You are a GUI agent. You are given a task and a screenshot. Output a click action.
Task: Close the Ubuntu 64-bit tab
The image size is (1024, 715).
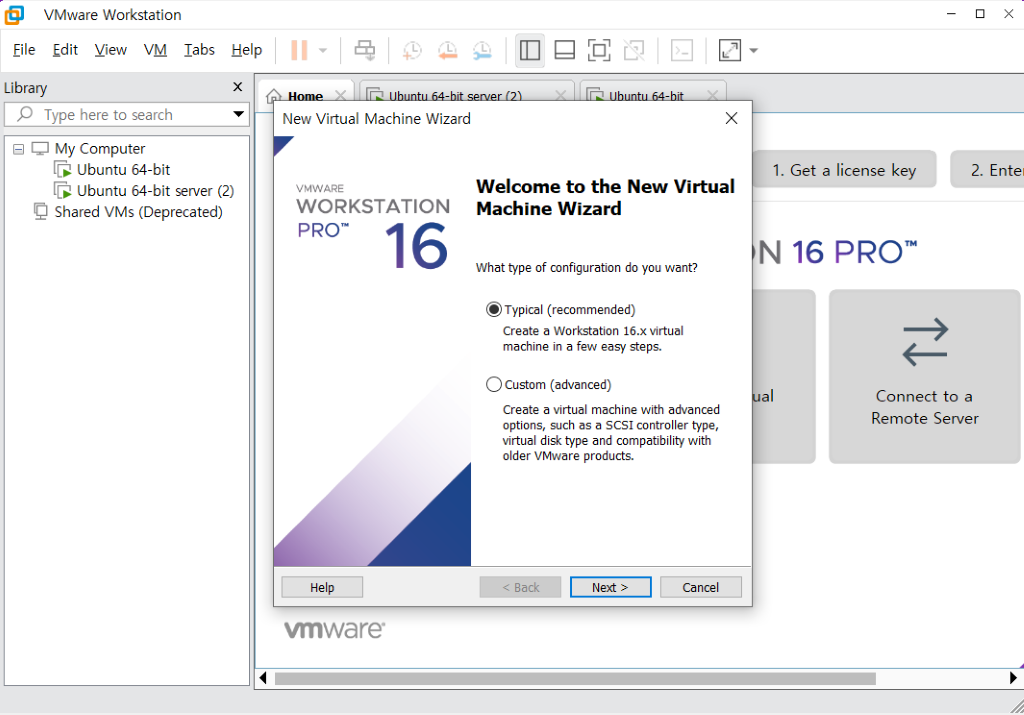[x=712, y=95]
